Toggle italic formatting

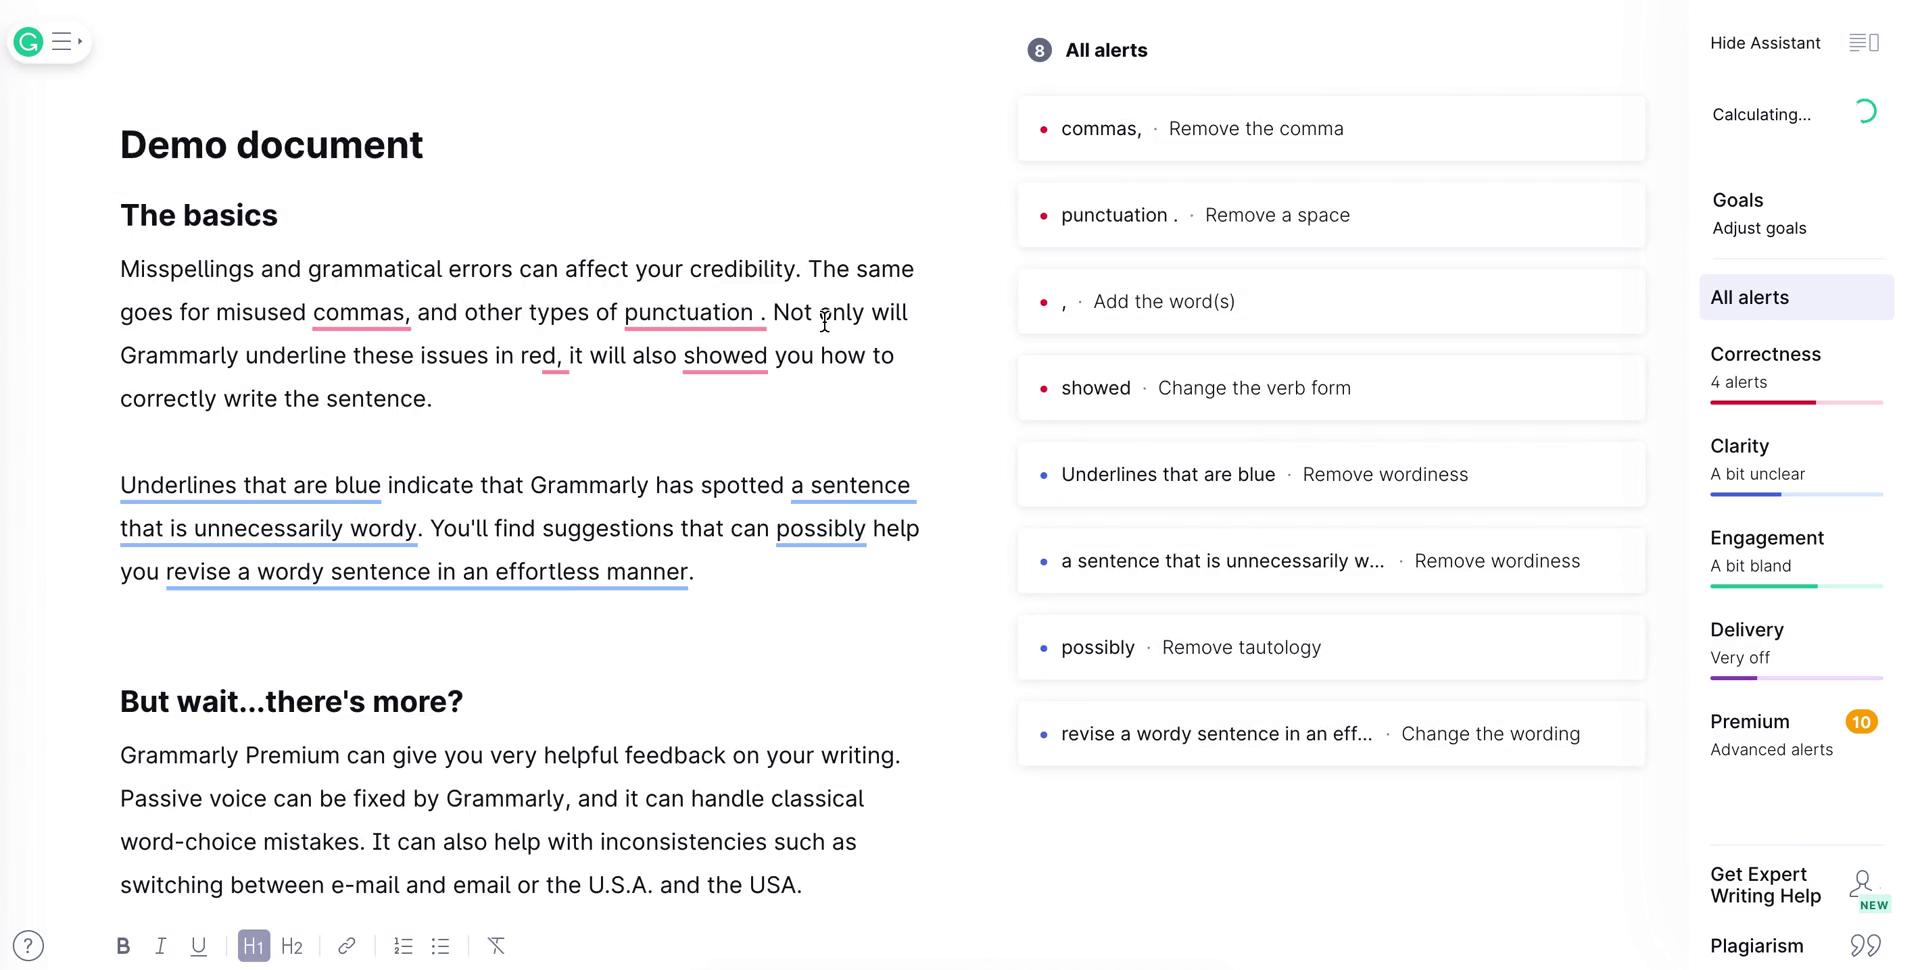point(160,946)
